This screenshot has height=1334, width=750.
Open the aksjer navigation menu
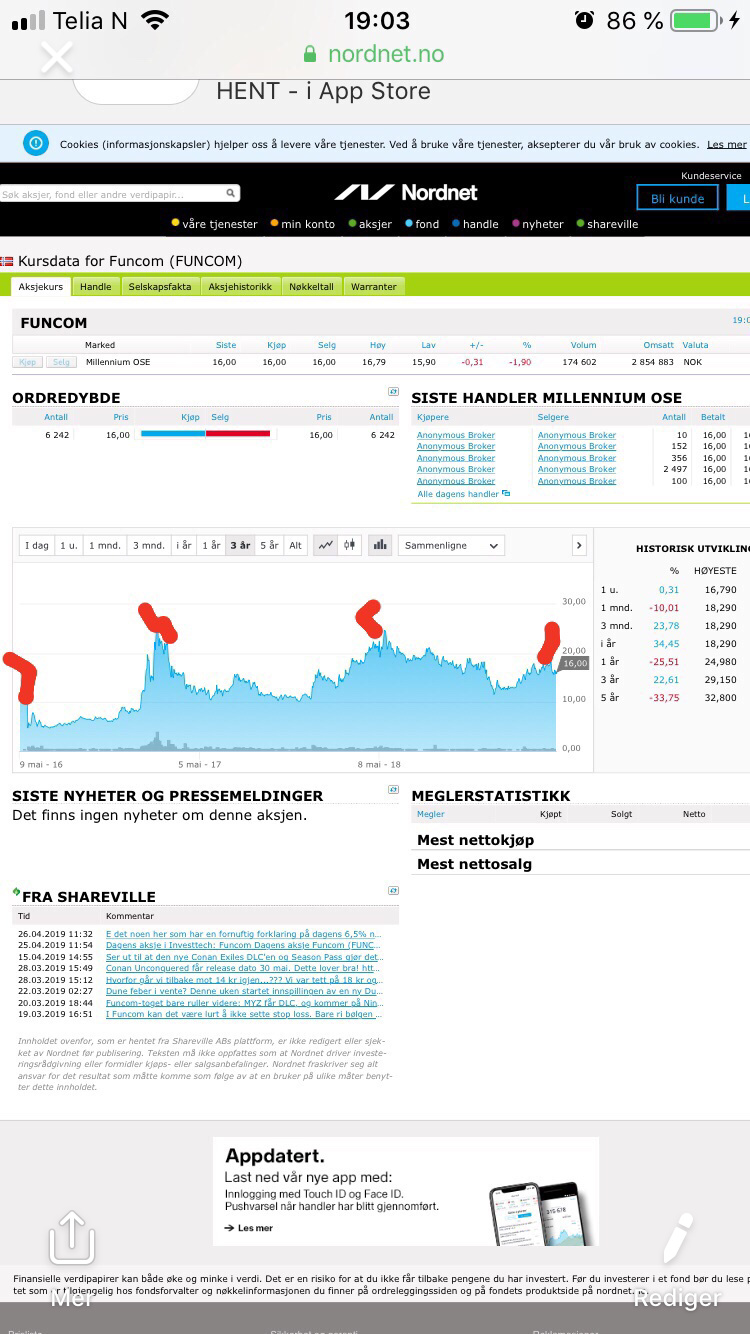click(x=370, y=224)
